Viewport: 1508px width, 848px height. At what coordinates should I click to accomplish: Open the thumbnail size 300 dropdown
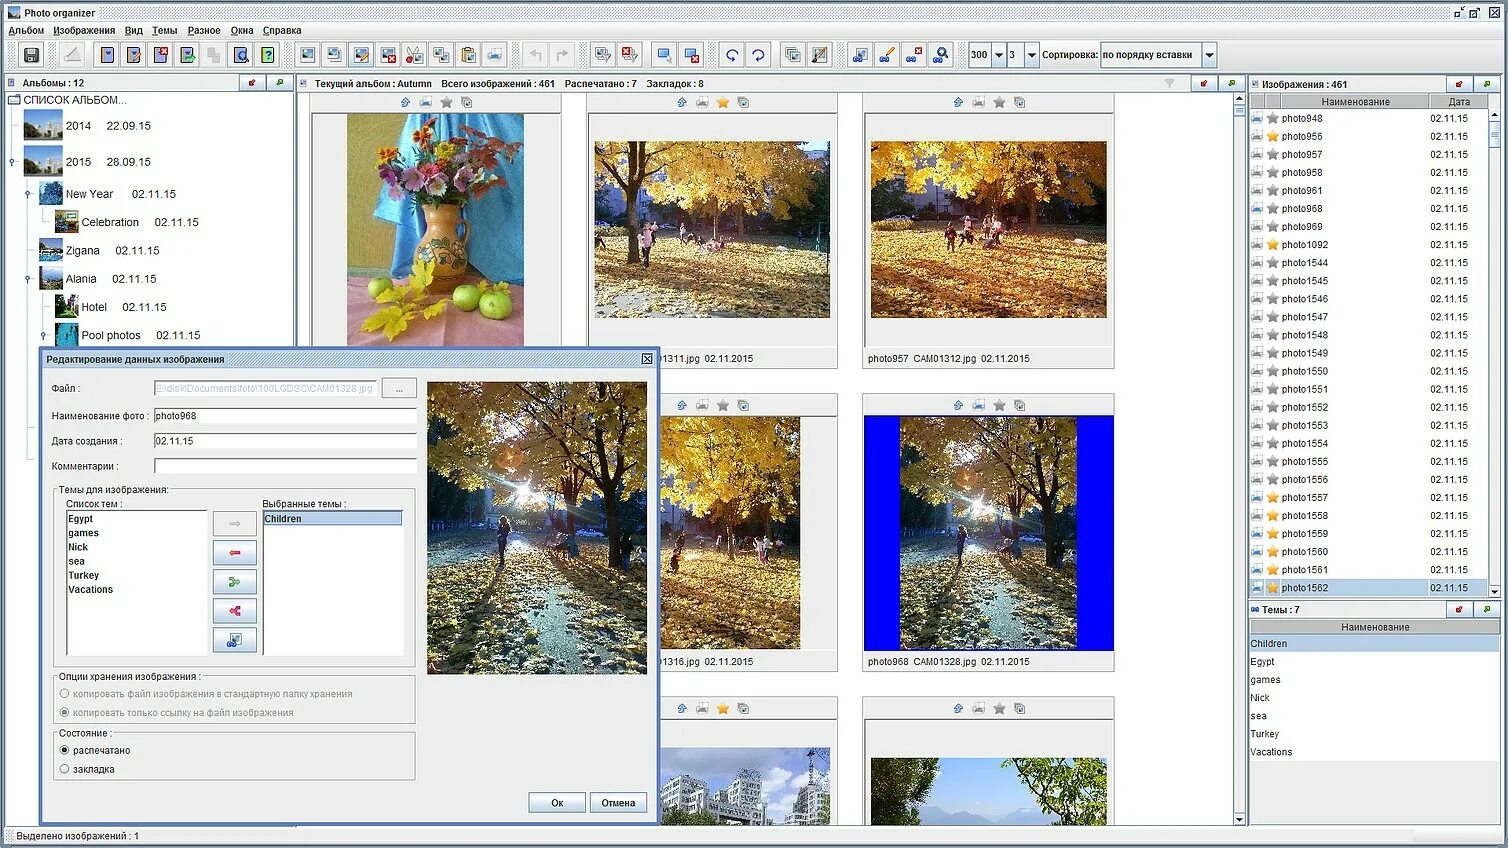998,55
